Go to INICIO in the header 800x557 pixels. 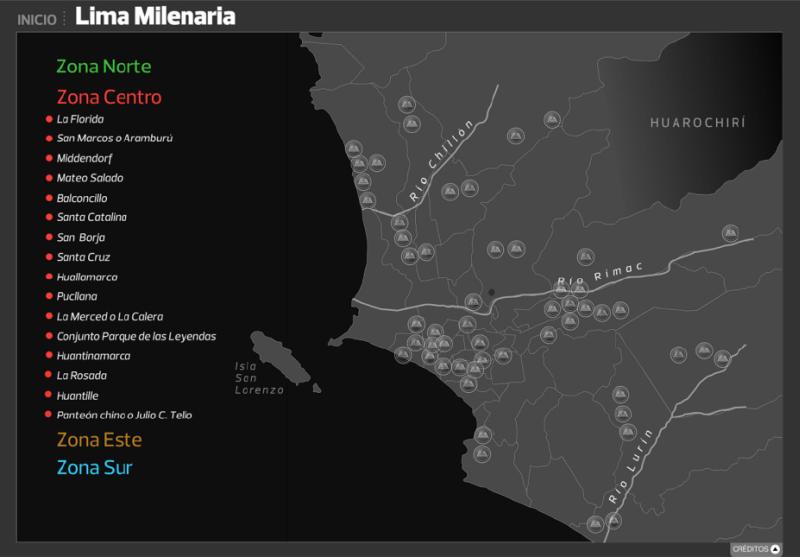[x=37, y=18]
